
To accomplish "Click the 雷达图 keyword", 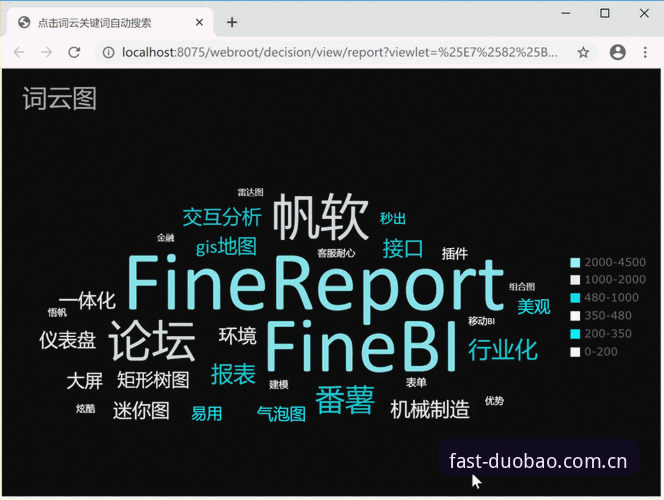I will (x=251, y=192).
